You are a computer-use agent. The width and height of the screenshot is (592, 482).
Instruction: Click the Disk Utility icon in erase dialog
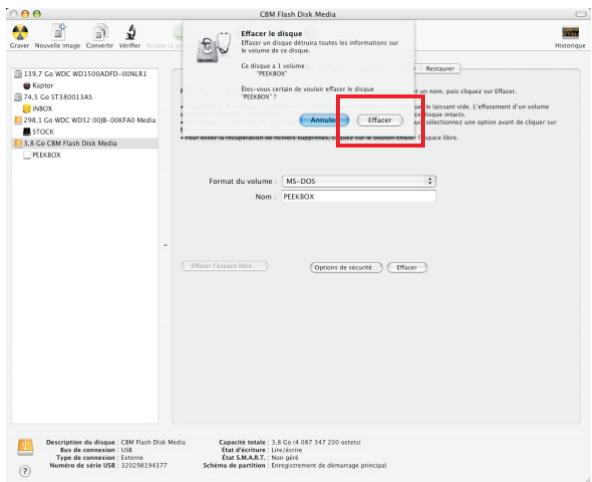point(213,47)
